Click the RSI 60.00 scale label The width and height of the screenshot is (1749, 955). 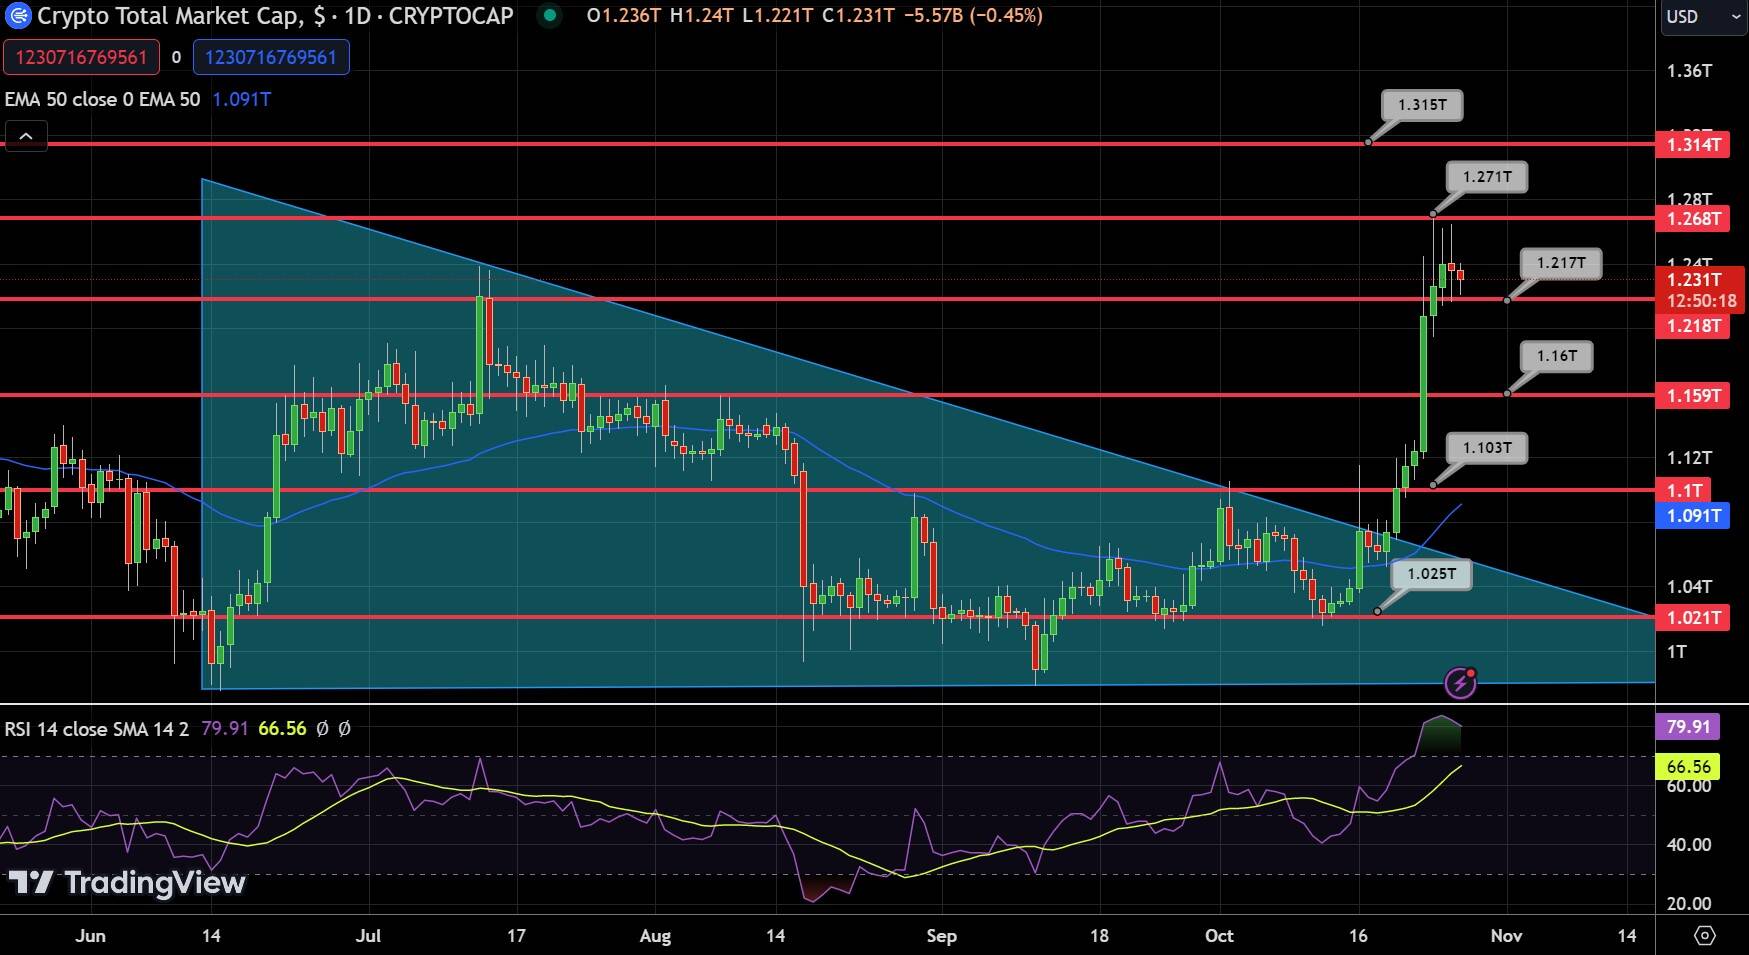1690,786
